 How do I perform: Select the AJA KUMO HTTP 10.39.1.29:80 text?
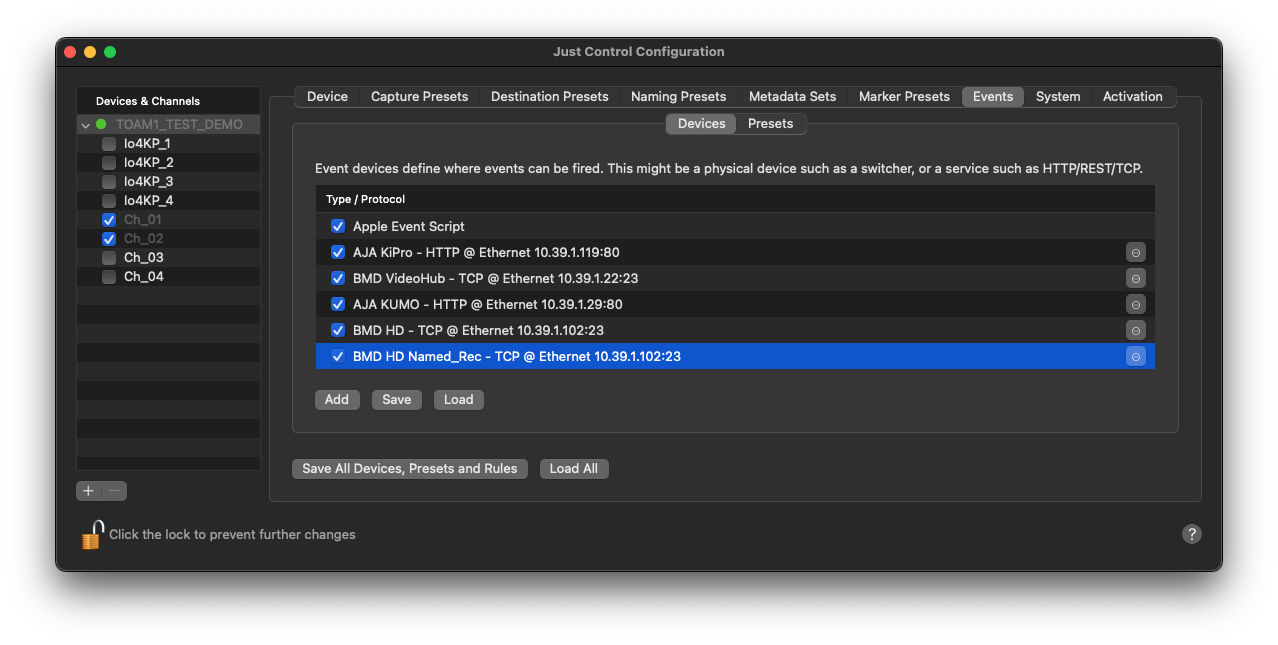tap(488, 305)
